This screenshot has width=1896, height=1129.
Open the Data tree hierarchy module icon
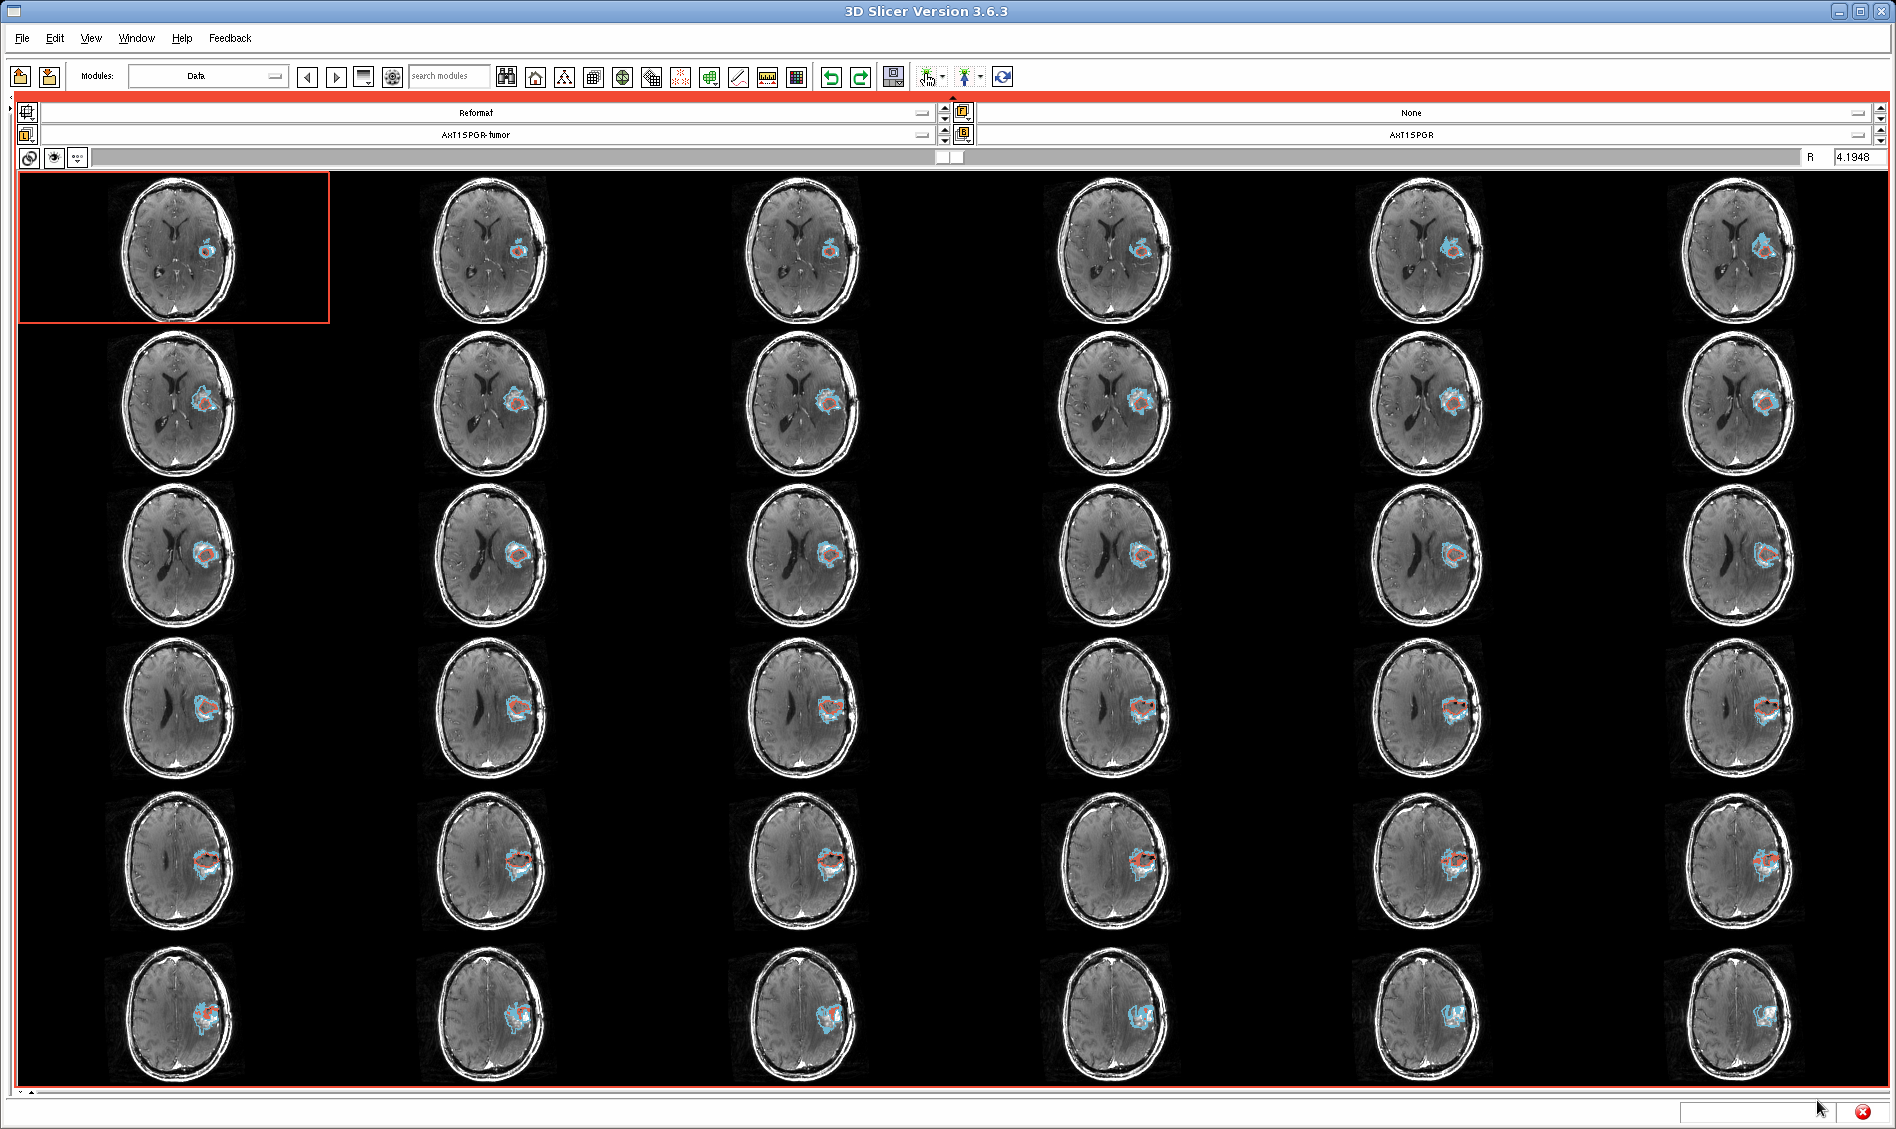[x=564, y=77]
